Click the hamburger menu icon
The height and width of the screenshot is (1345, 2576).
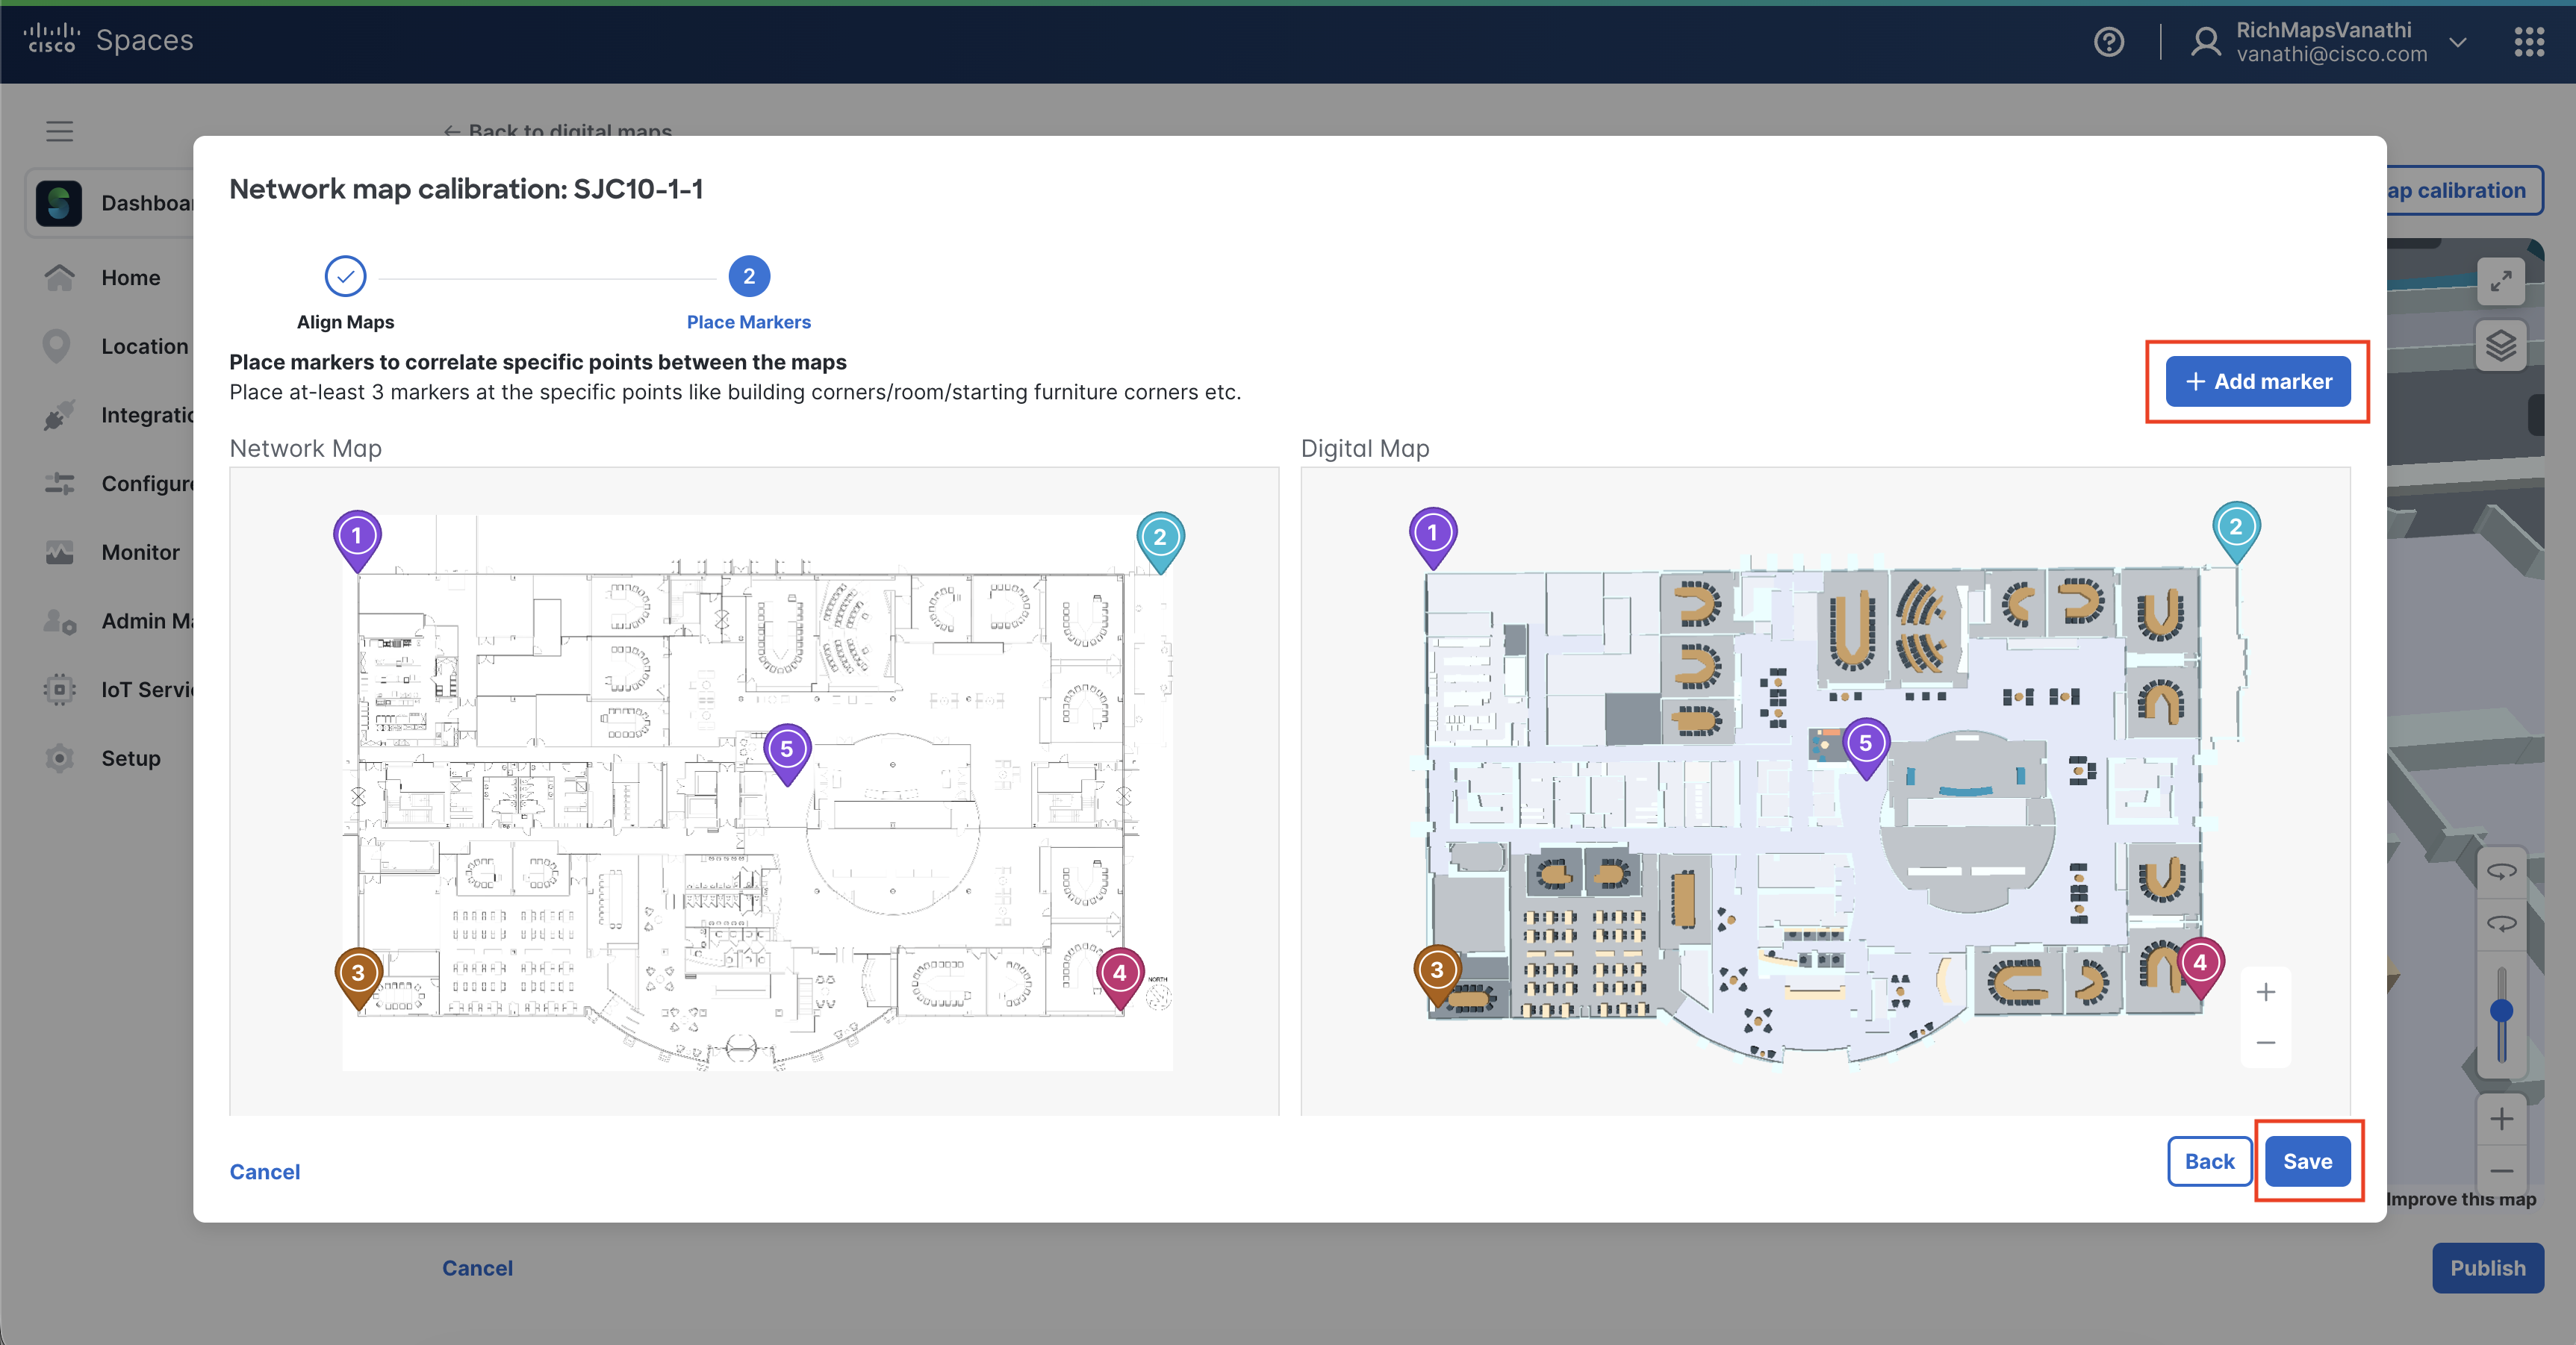(x=59, y=131)
